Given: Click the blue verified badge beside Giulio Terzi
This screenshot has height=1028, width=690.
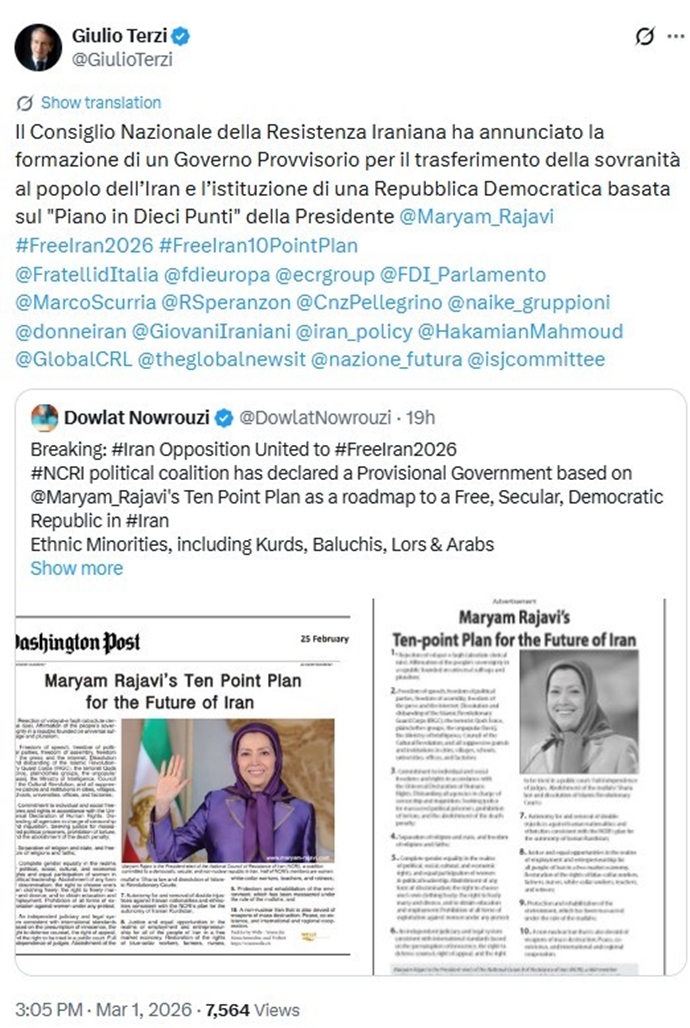Looking at the screenshot, I should (x=180, y=35).
